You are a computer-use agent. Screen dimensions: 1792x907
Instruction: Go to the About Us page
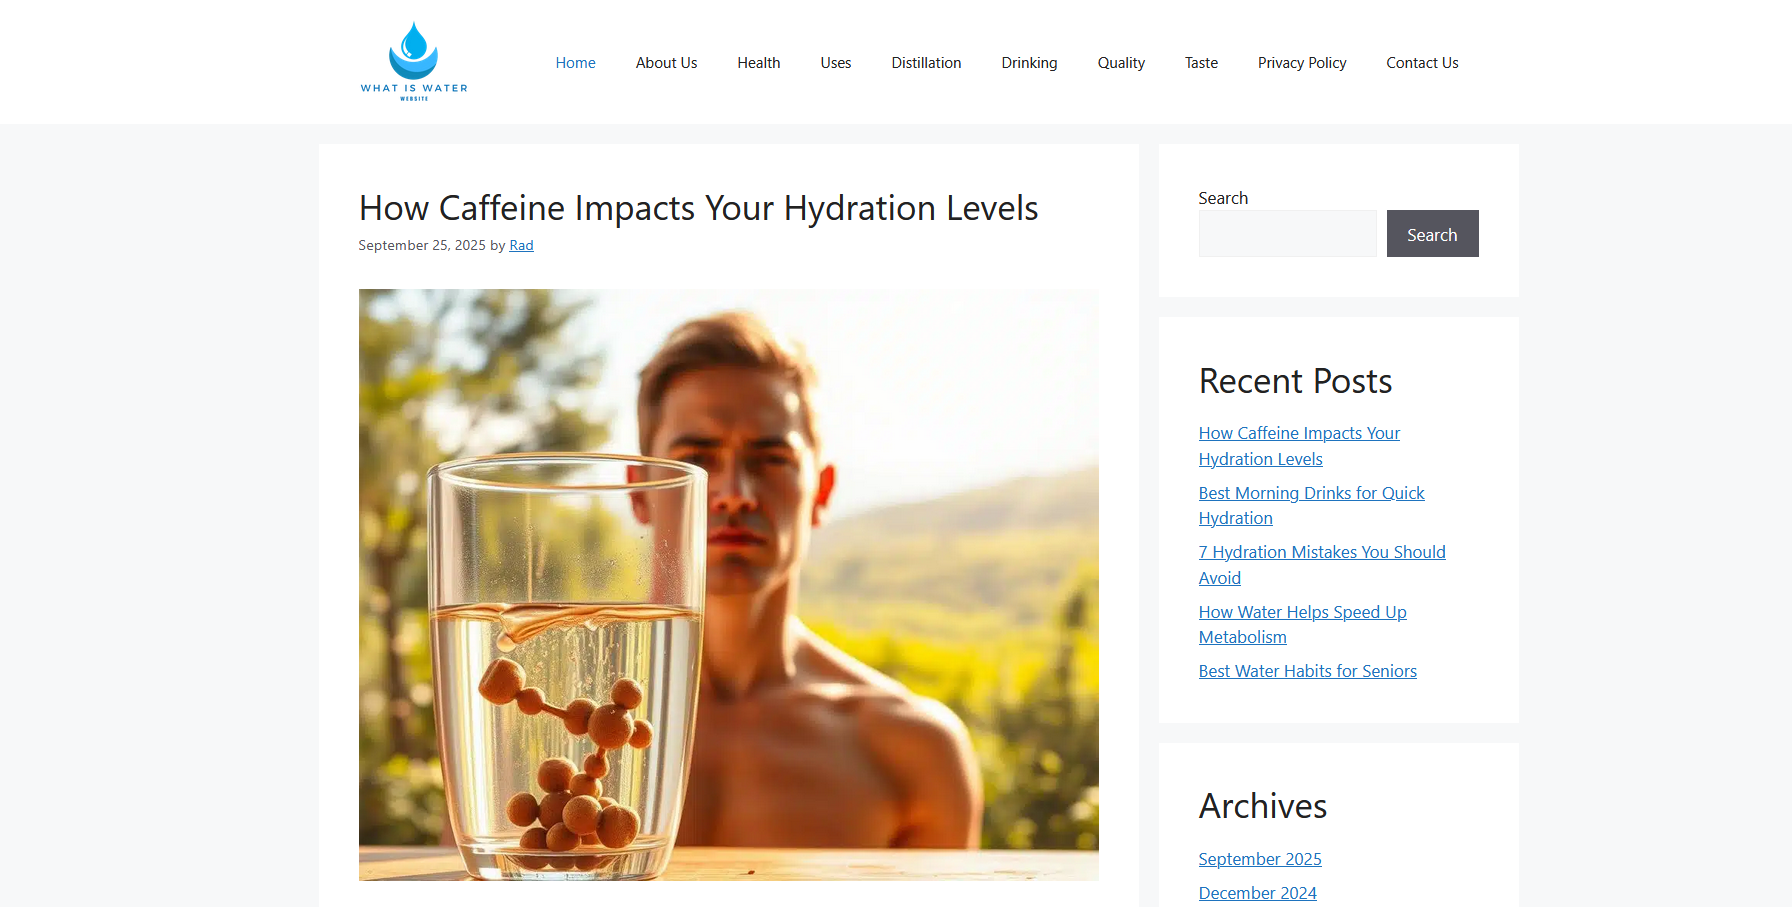point(666,63)
